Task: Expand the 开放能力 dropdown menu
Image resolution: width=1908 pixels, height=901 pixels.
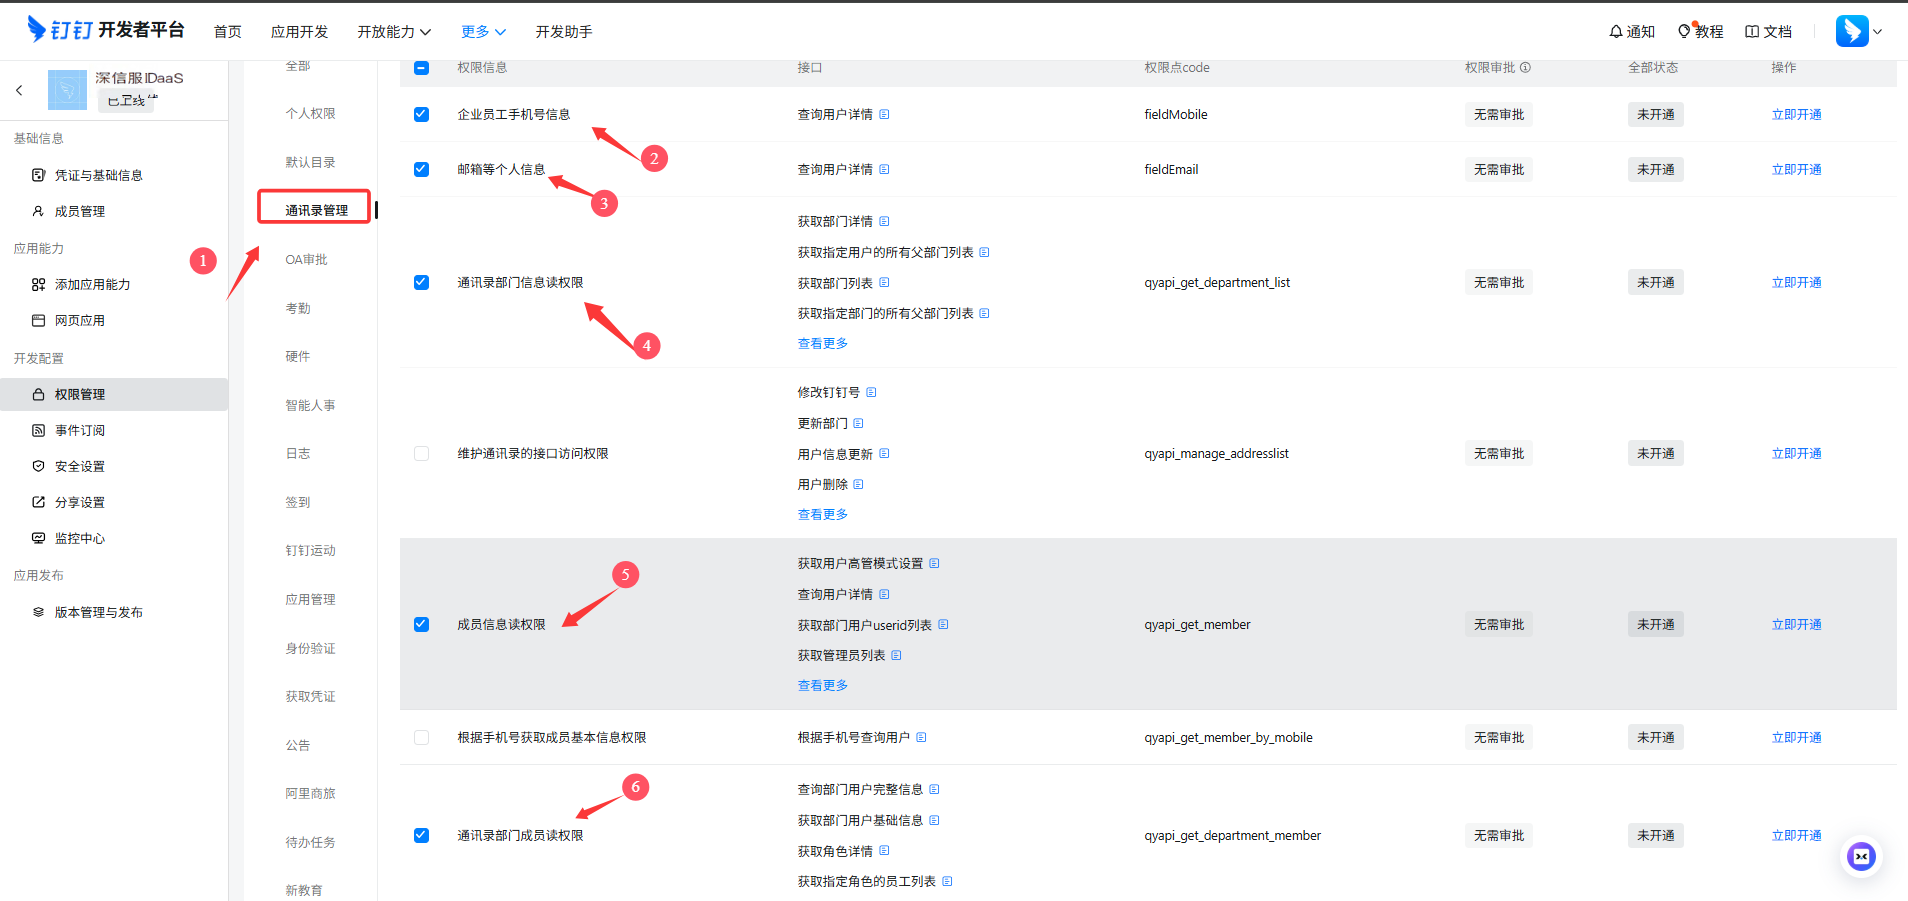Action: point(394,32)
